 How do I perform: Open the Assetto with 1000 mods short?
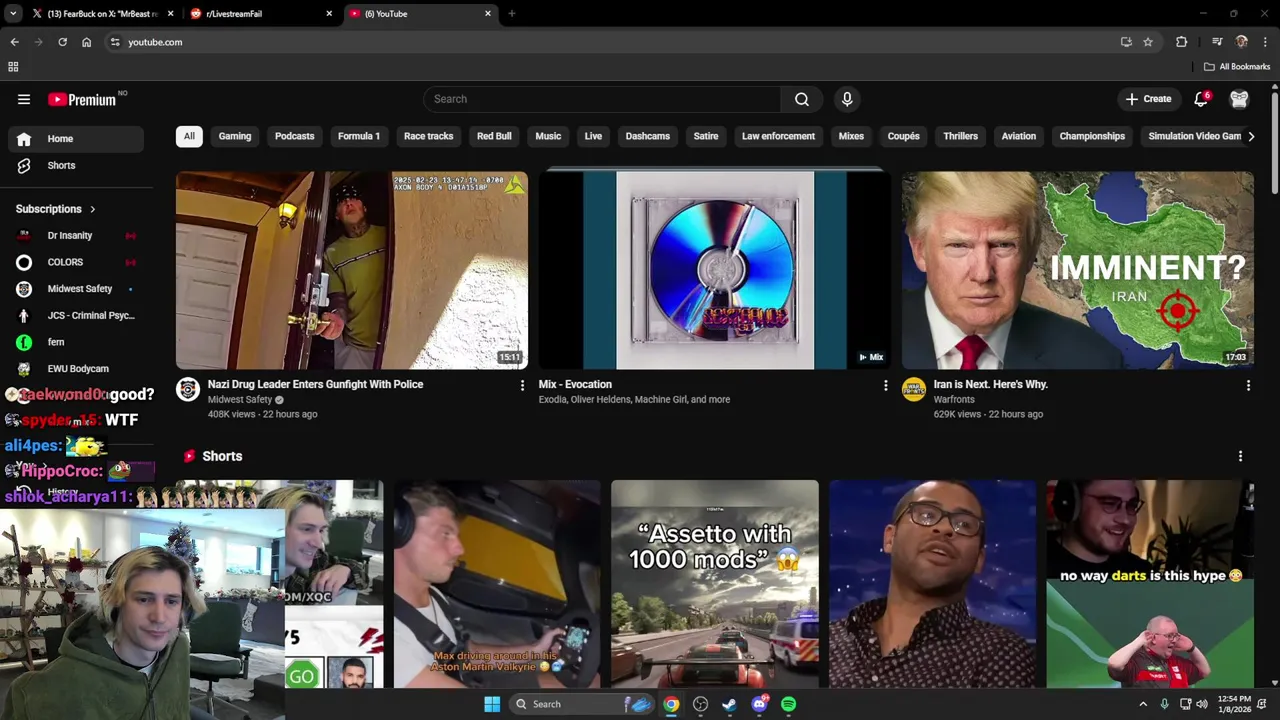coord(715,584)
